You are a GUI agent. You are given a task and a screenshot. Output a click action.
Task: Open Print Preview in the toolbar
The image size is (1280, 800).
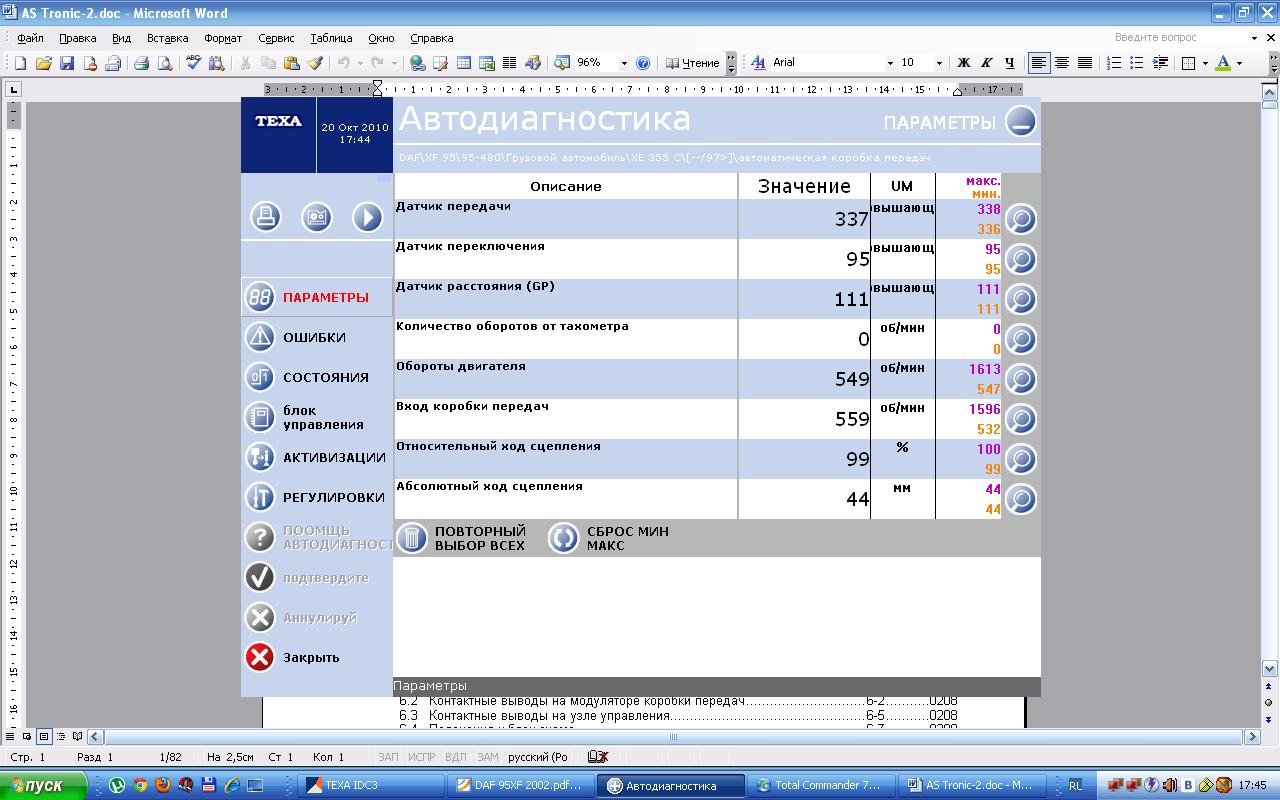(x=164, y=63)
